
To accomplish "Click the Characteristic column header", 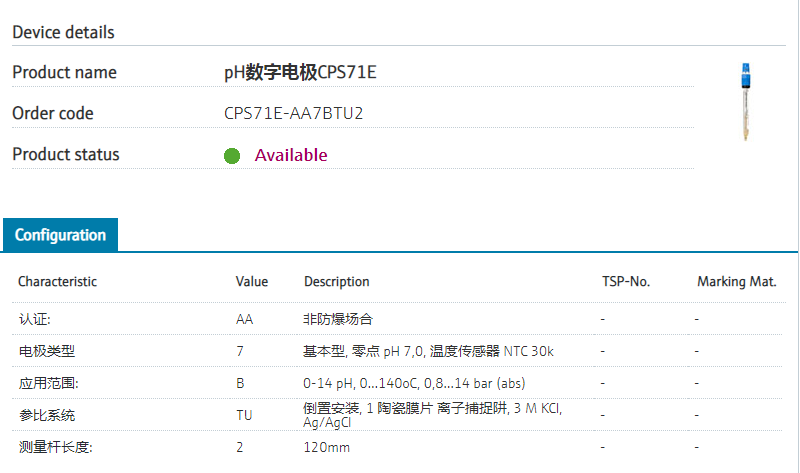I will pos(57,282).
